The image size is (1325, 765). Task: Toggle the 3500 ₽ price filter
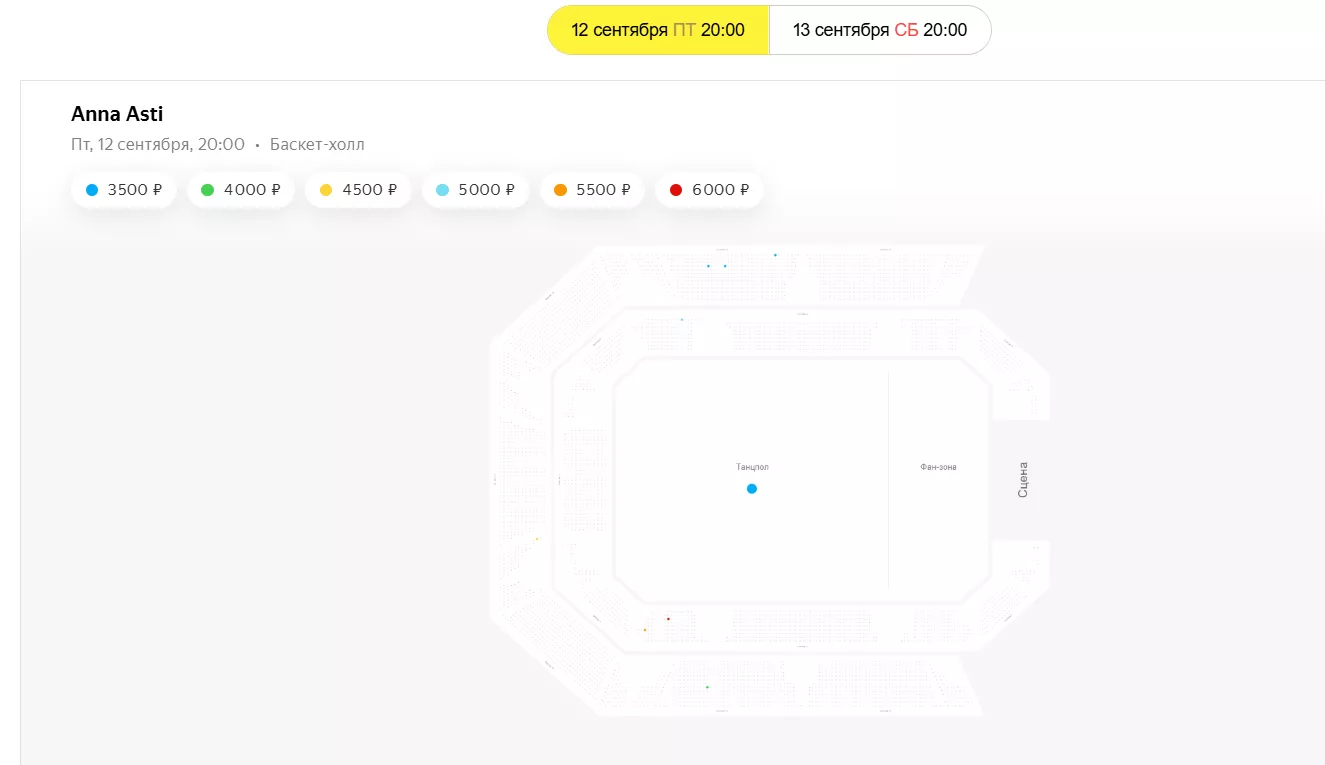click(124, 190)
